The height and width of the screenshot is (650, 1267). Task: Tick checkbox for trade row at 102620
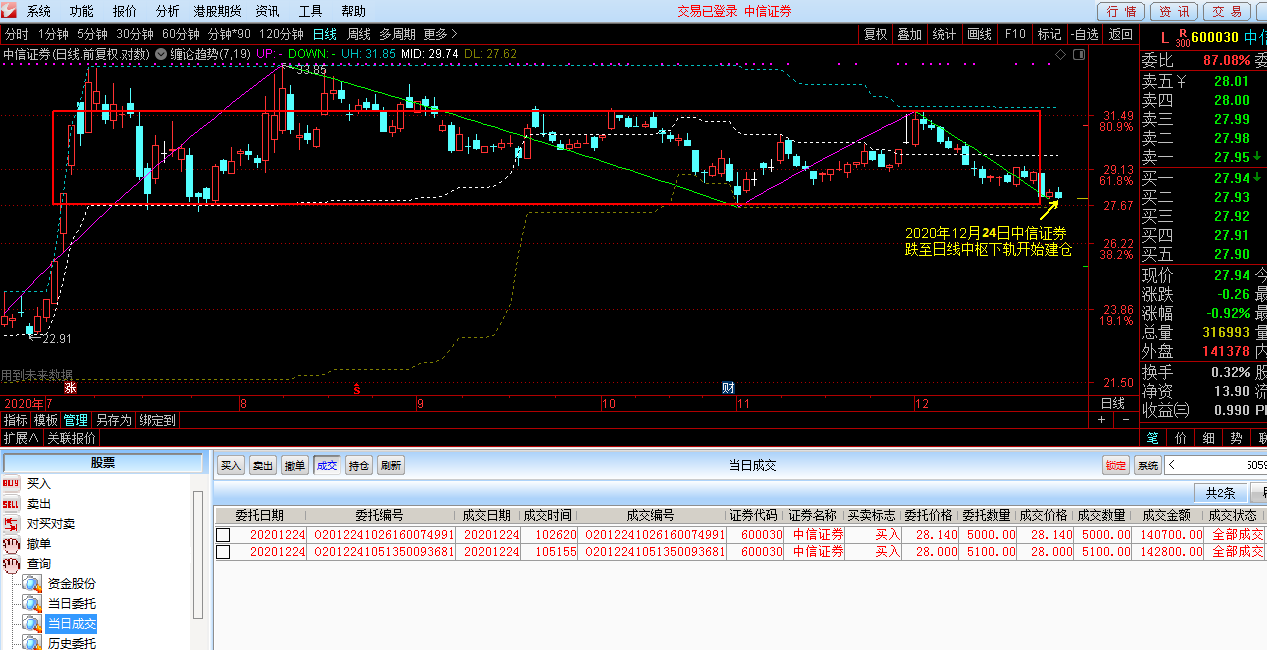pyautogui.click(x=223, y=535)
